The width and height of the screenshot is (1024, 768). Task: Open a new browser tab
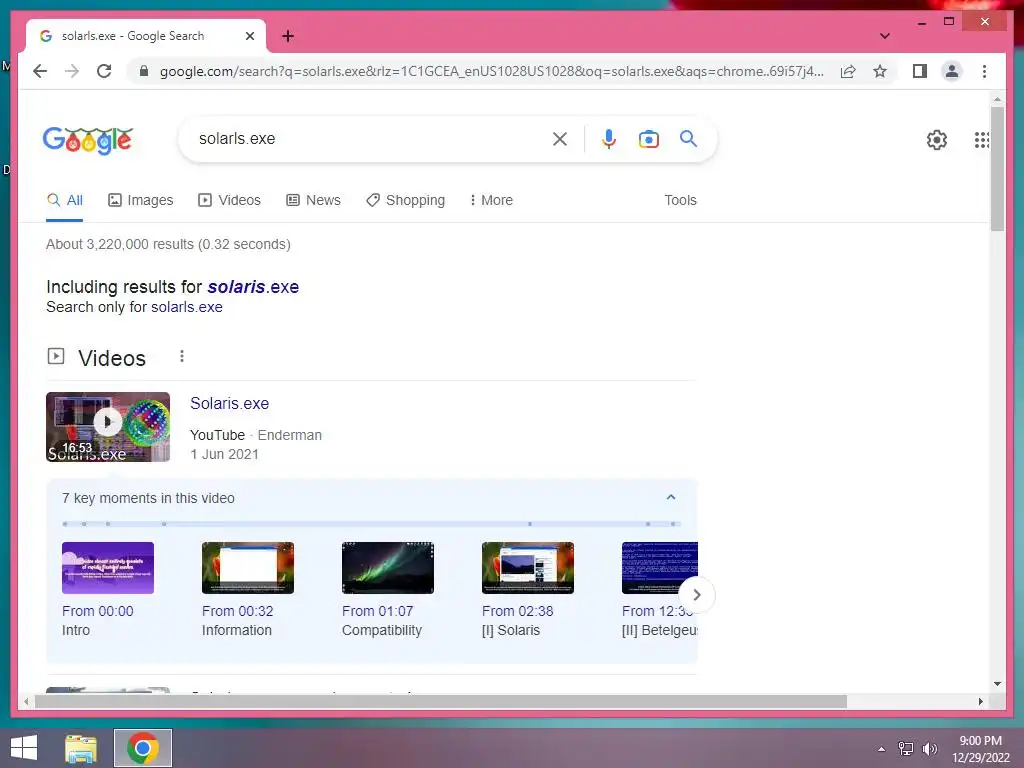coord(288,36)
